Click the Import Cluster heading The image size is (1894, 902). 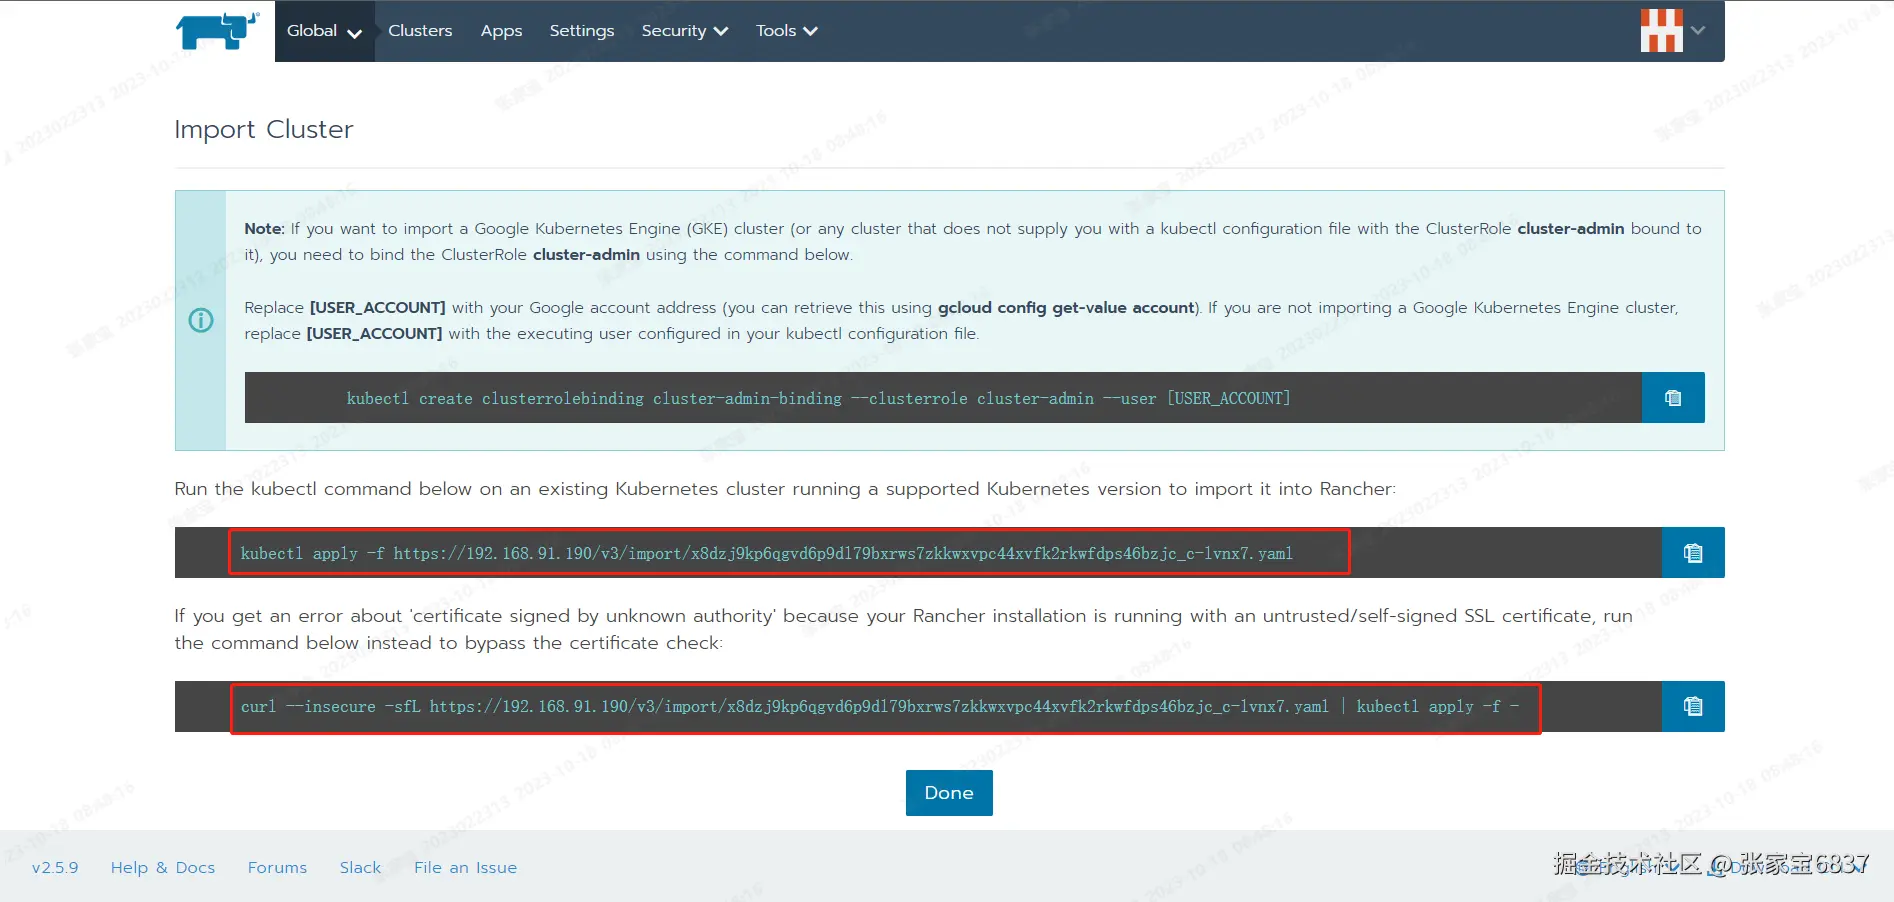(x=264, y=130)
